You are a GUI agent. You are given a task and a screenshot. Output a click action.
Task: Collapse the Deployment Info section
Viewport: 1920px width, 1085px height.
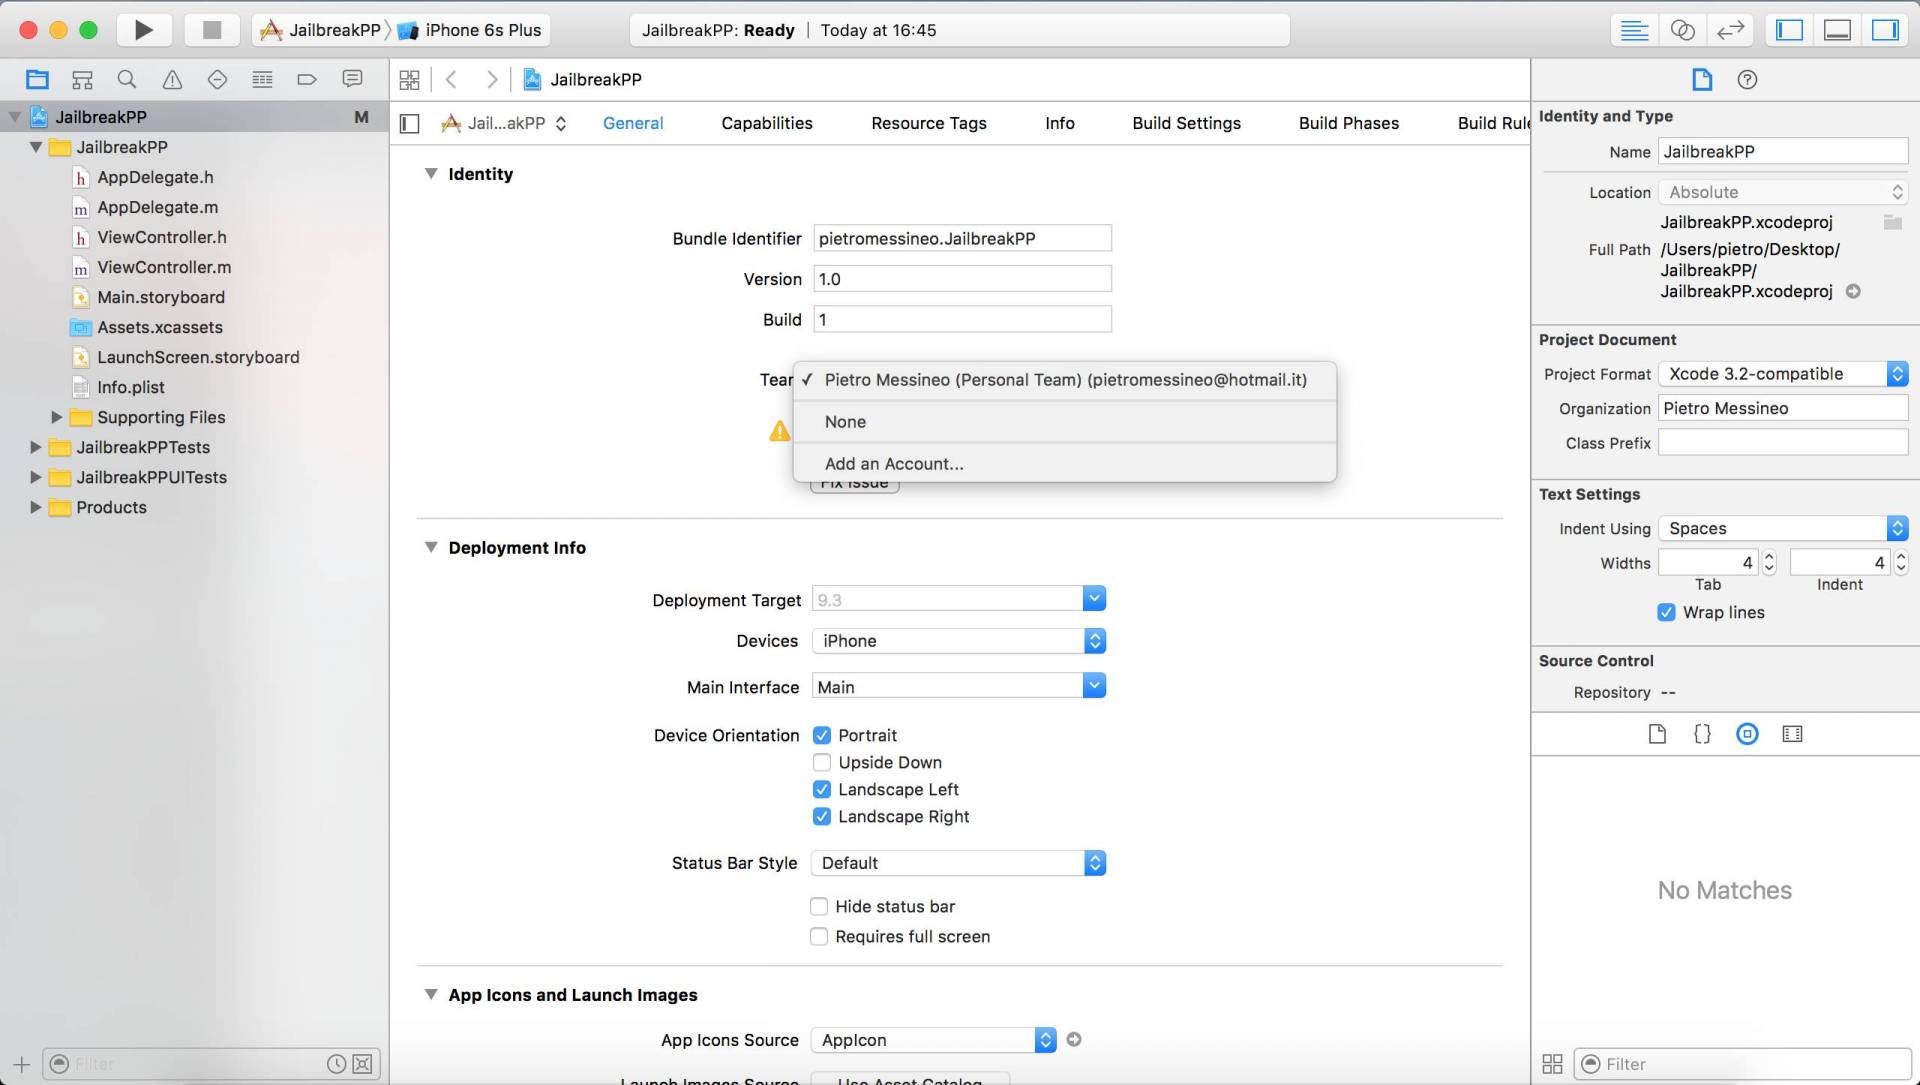(x=431, y=547)
